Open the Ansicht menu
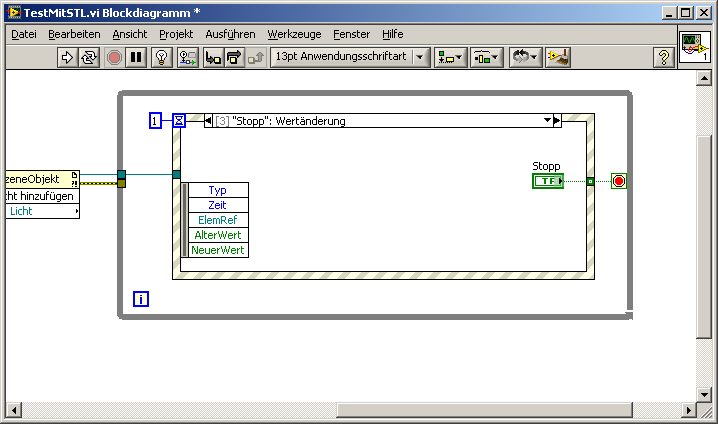The image size is (718, 424). pyautogui.click(x=130, y=34)
